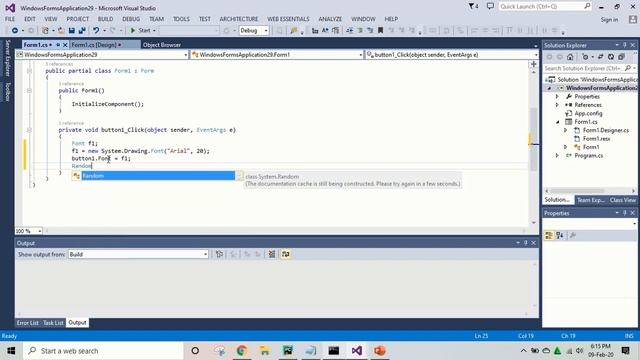Toggle Categorized view in Properties panel

(549, 236)
